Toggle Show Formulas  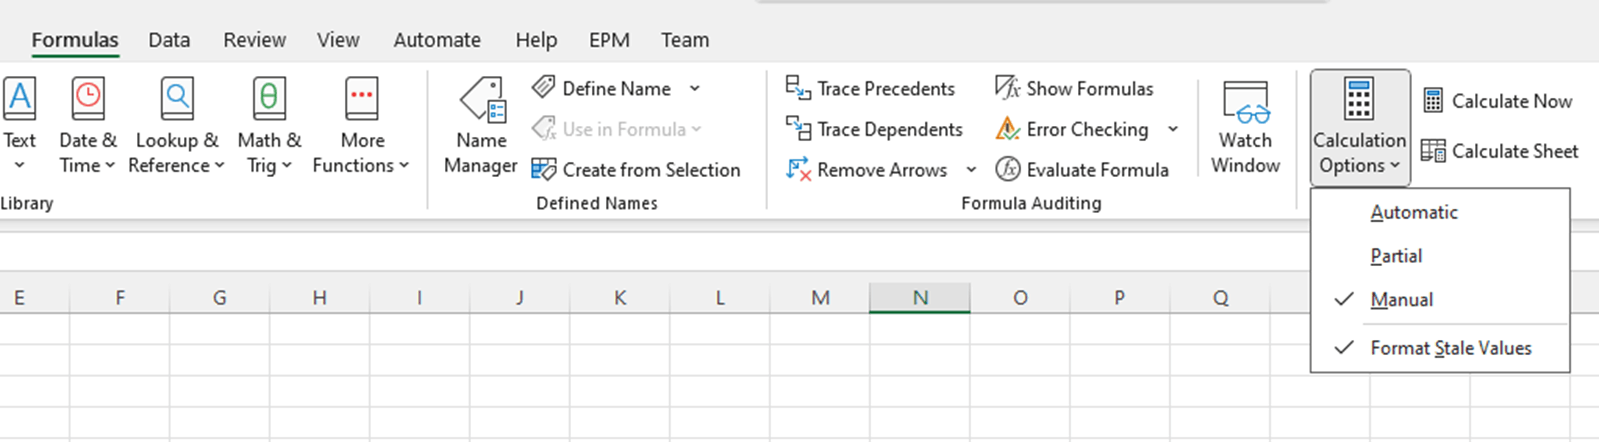point(1074,88)
